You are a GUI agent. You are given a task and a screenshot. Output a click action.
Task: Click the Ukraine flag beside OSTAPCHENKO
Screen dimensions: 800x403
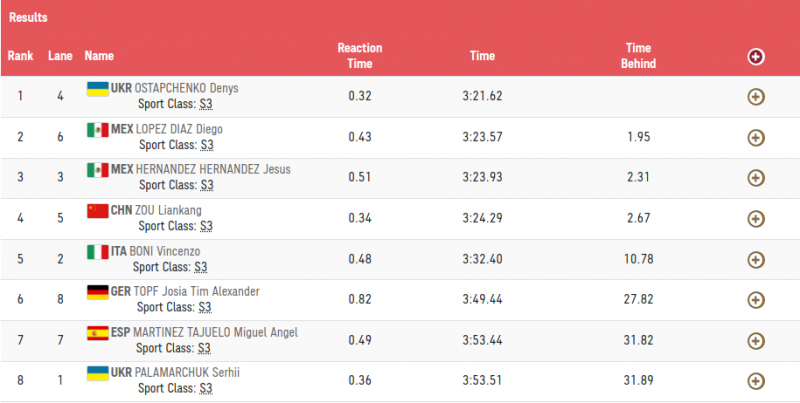pos(97,89)
